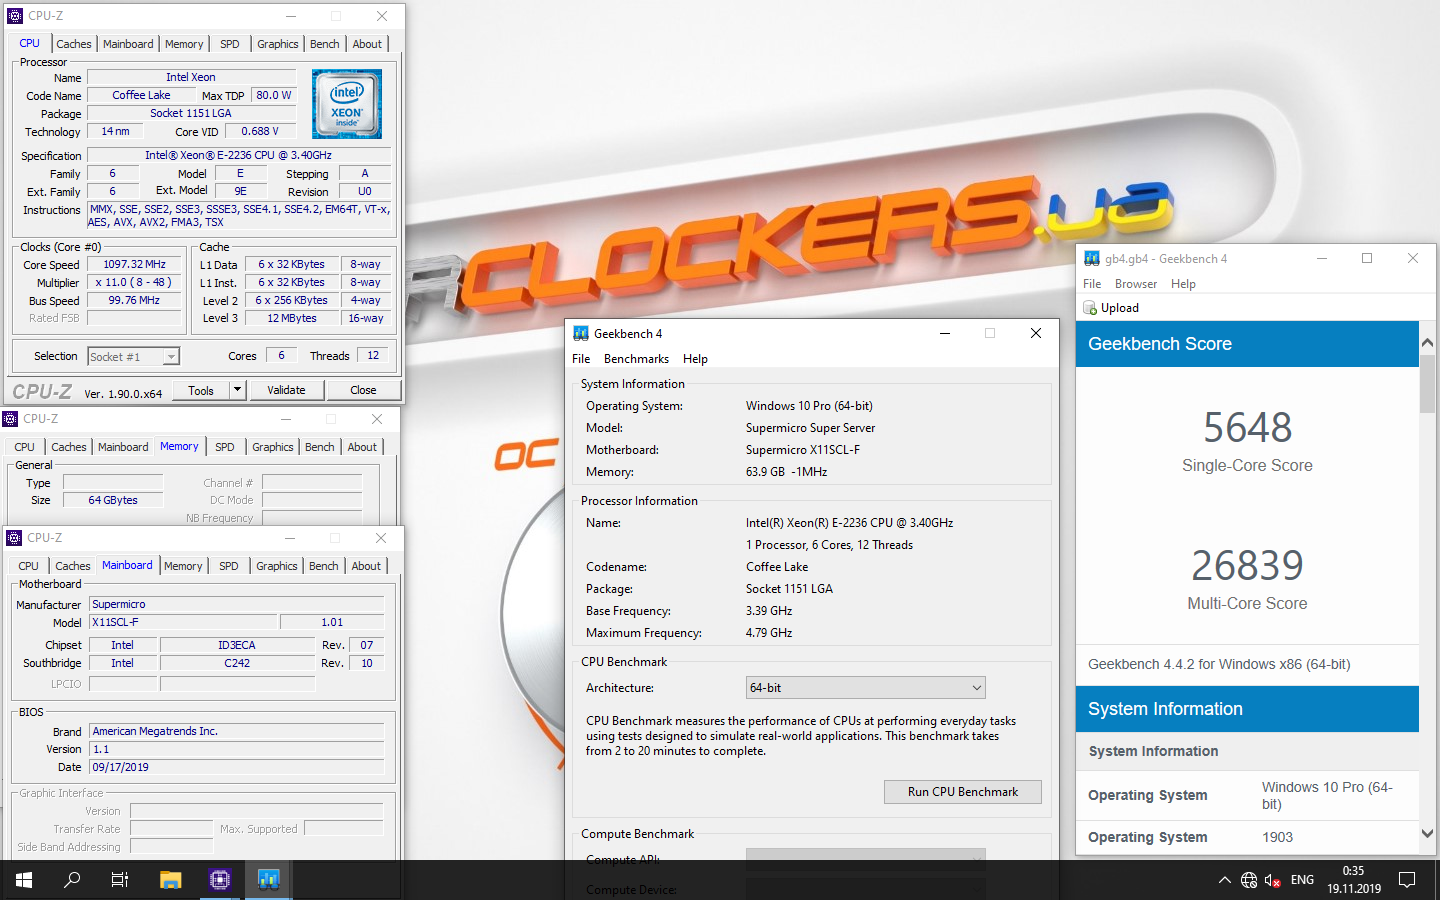Click the CPU-Z Tools button
The image size is (1440, 900).
201,391
